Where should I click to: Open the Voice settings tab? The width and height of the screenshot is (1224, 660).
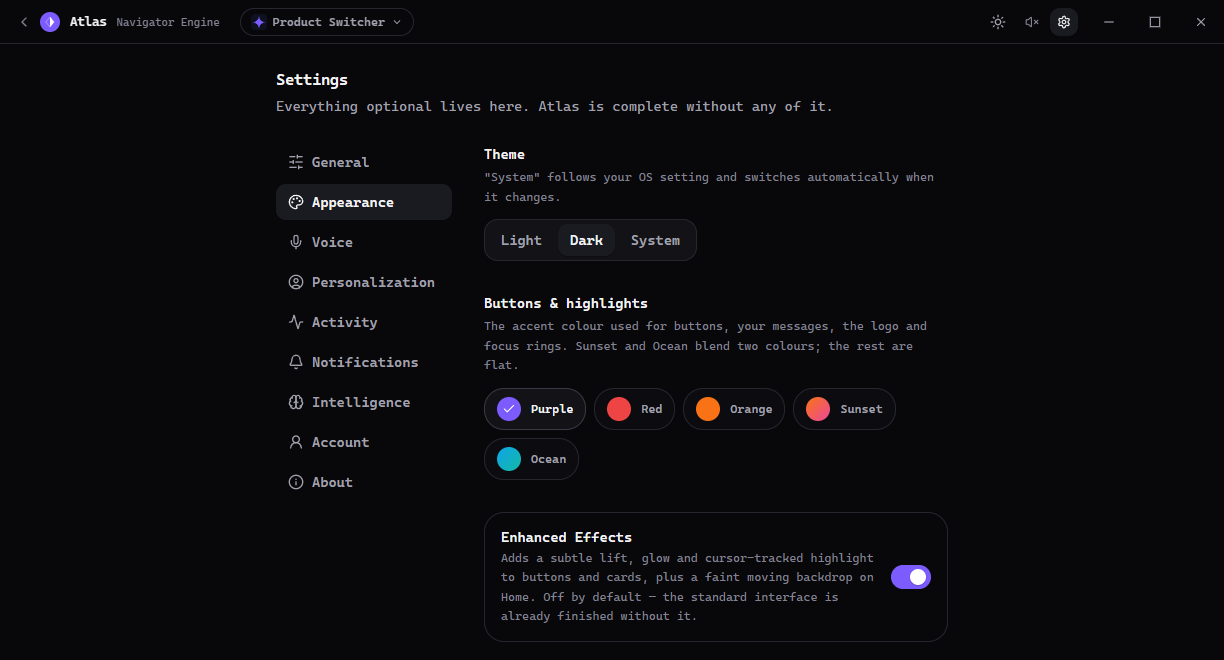click(364, 242)
